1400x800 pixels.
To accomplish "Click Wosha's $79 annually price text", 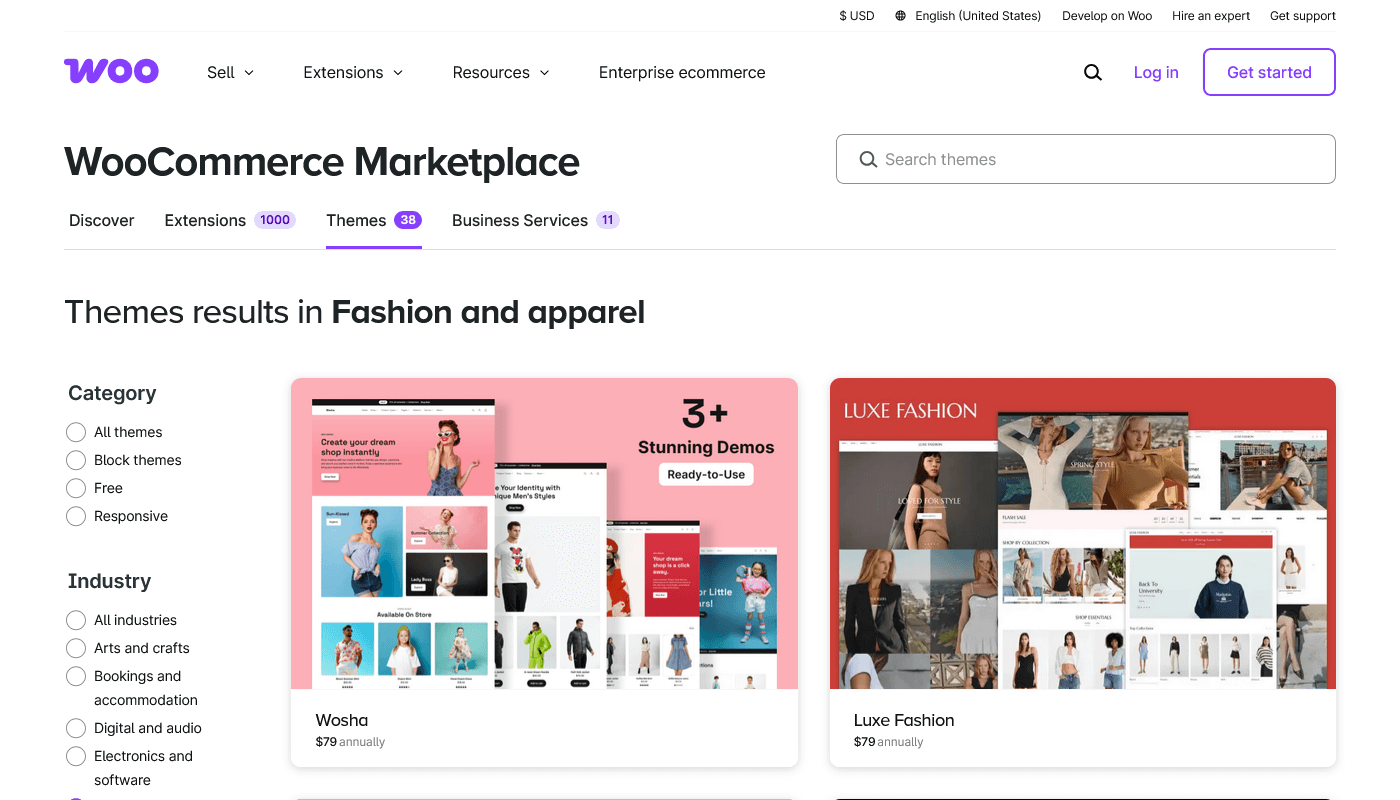I will [x=350, y=742].
